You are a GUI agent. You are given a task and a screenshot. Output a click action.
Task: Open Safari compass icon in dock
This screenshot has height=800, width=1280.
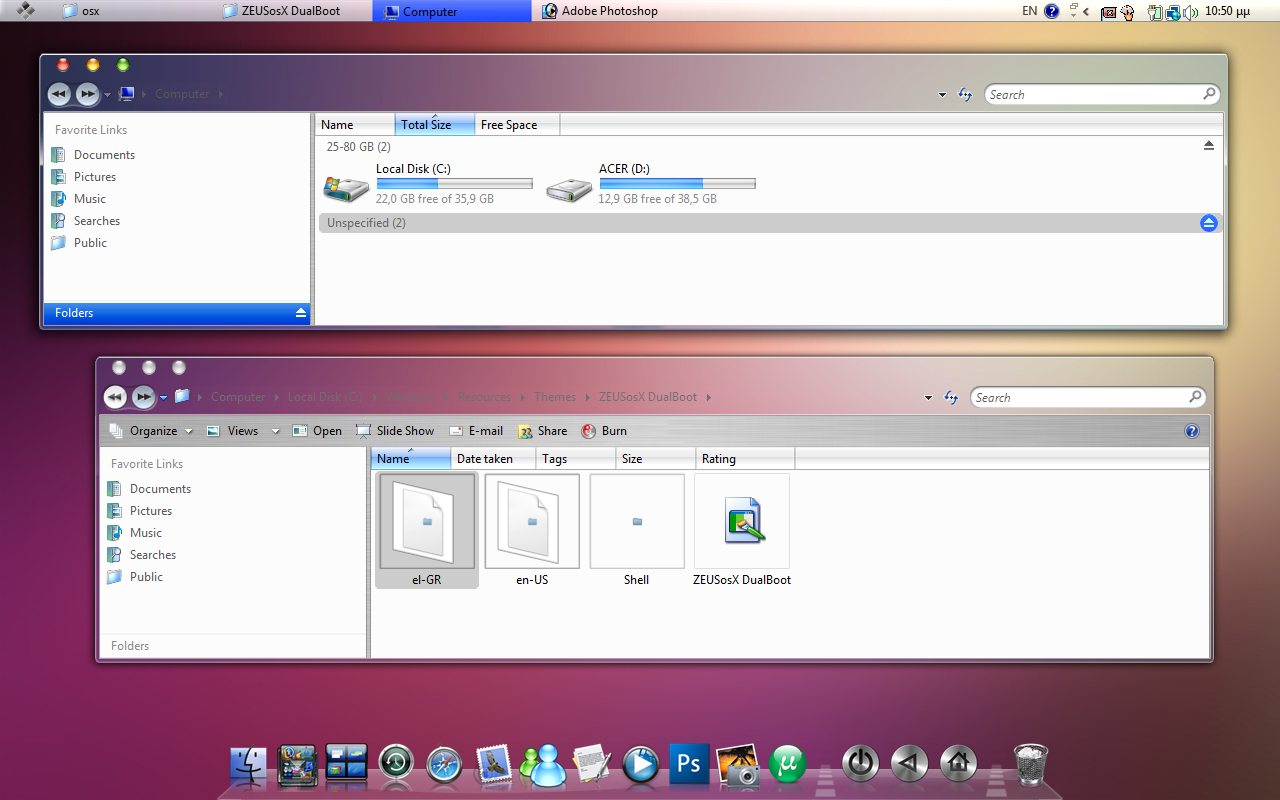click(444, 765)
